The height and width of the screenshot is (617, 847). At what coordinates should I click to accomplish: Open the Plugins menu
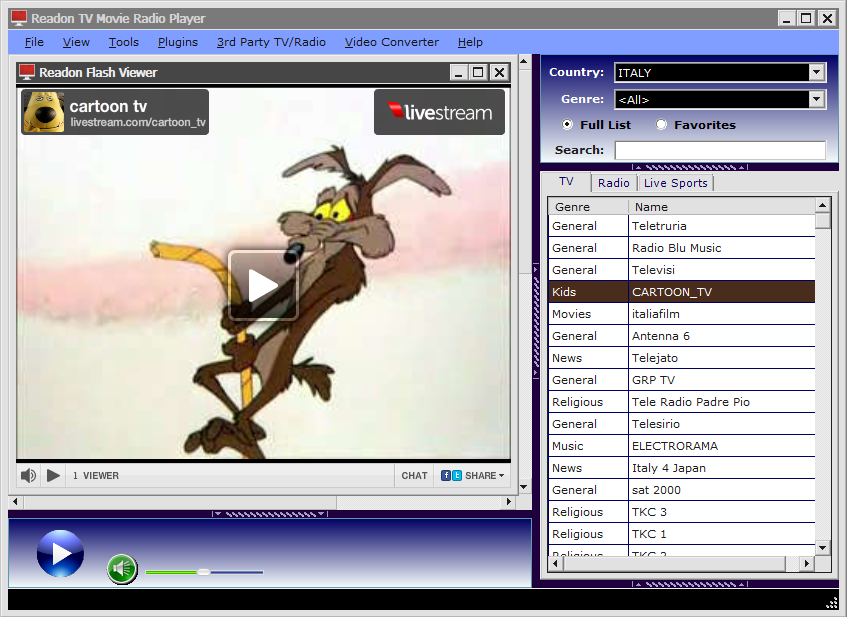pos(178,42)
